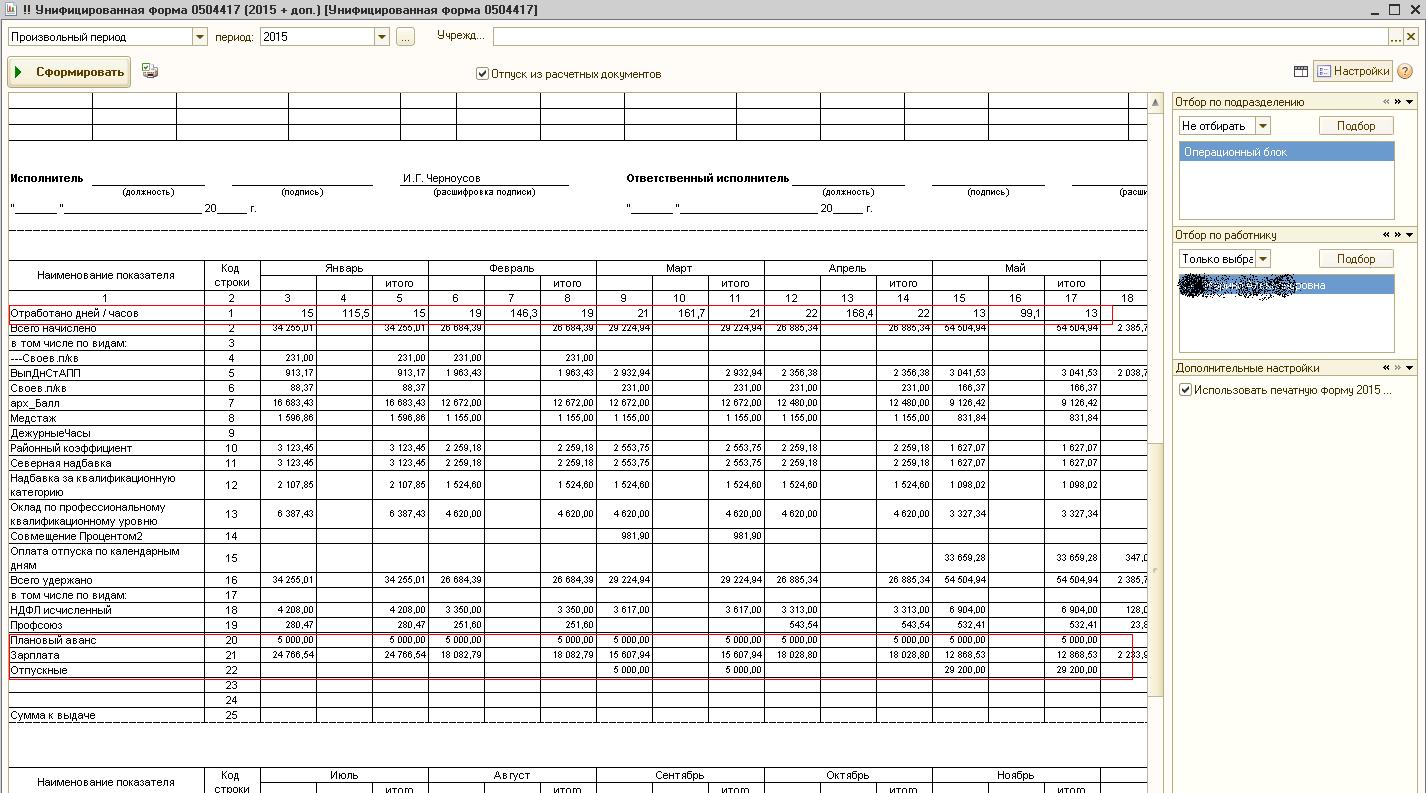Click the Февраль column header
Image resolution: width=1426 pixels, height=793 pixels.
coord(512,268)
